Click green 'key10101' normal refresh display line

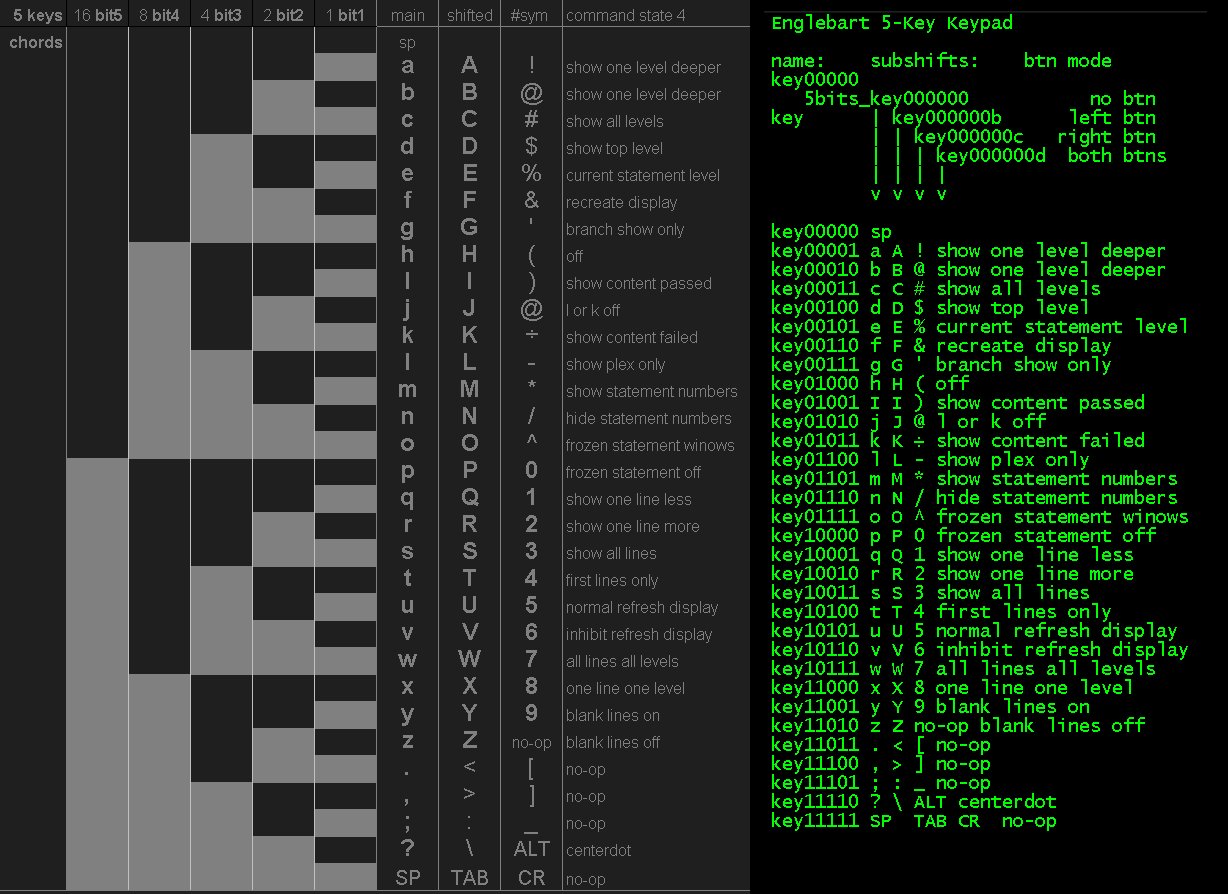click(974, 631)
